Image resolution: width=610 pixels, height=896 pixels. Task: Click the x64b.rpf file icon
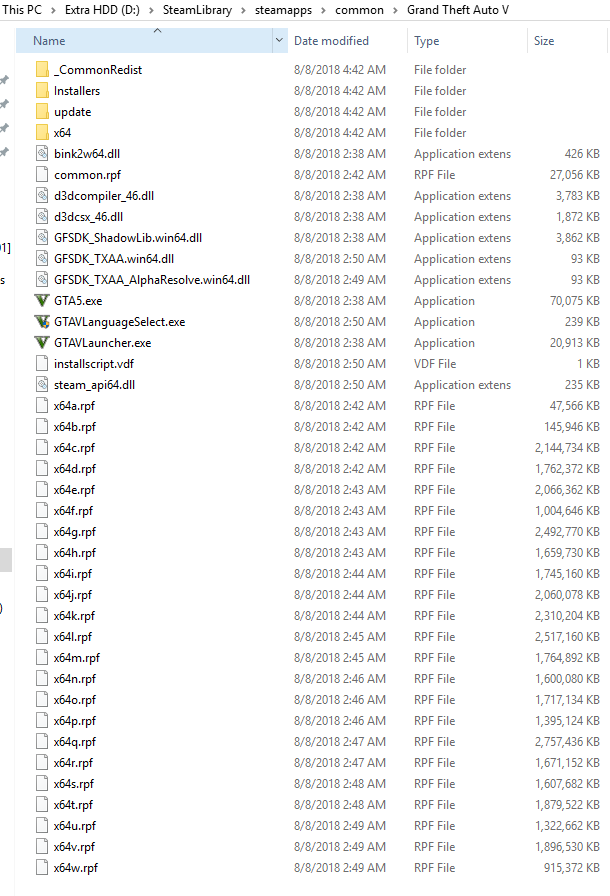[42, 427]
